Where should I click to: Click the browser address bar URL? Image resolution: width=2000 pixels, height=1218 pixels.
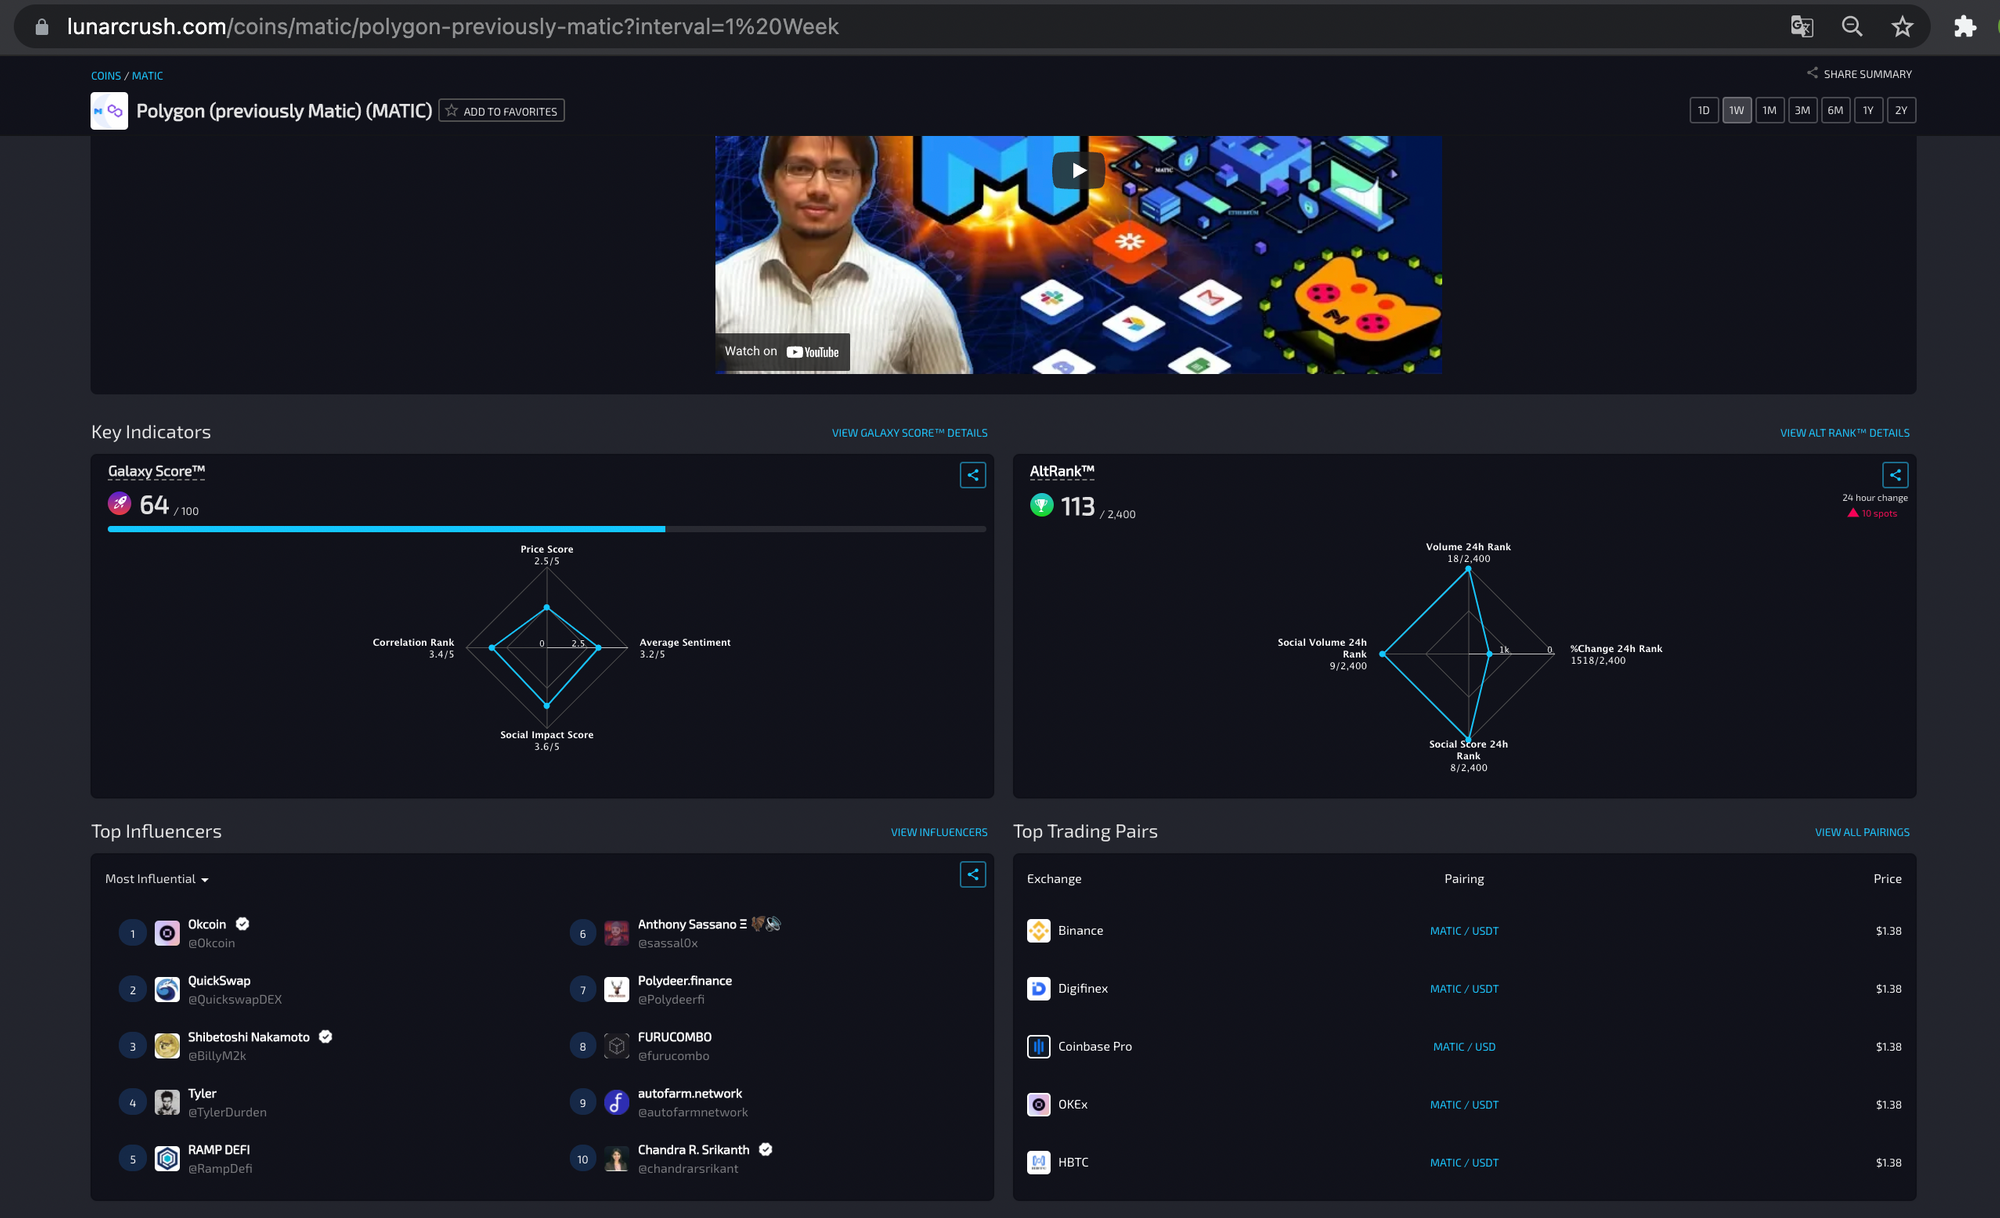pos(452,26)
